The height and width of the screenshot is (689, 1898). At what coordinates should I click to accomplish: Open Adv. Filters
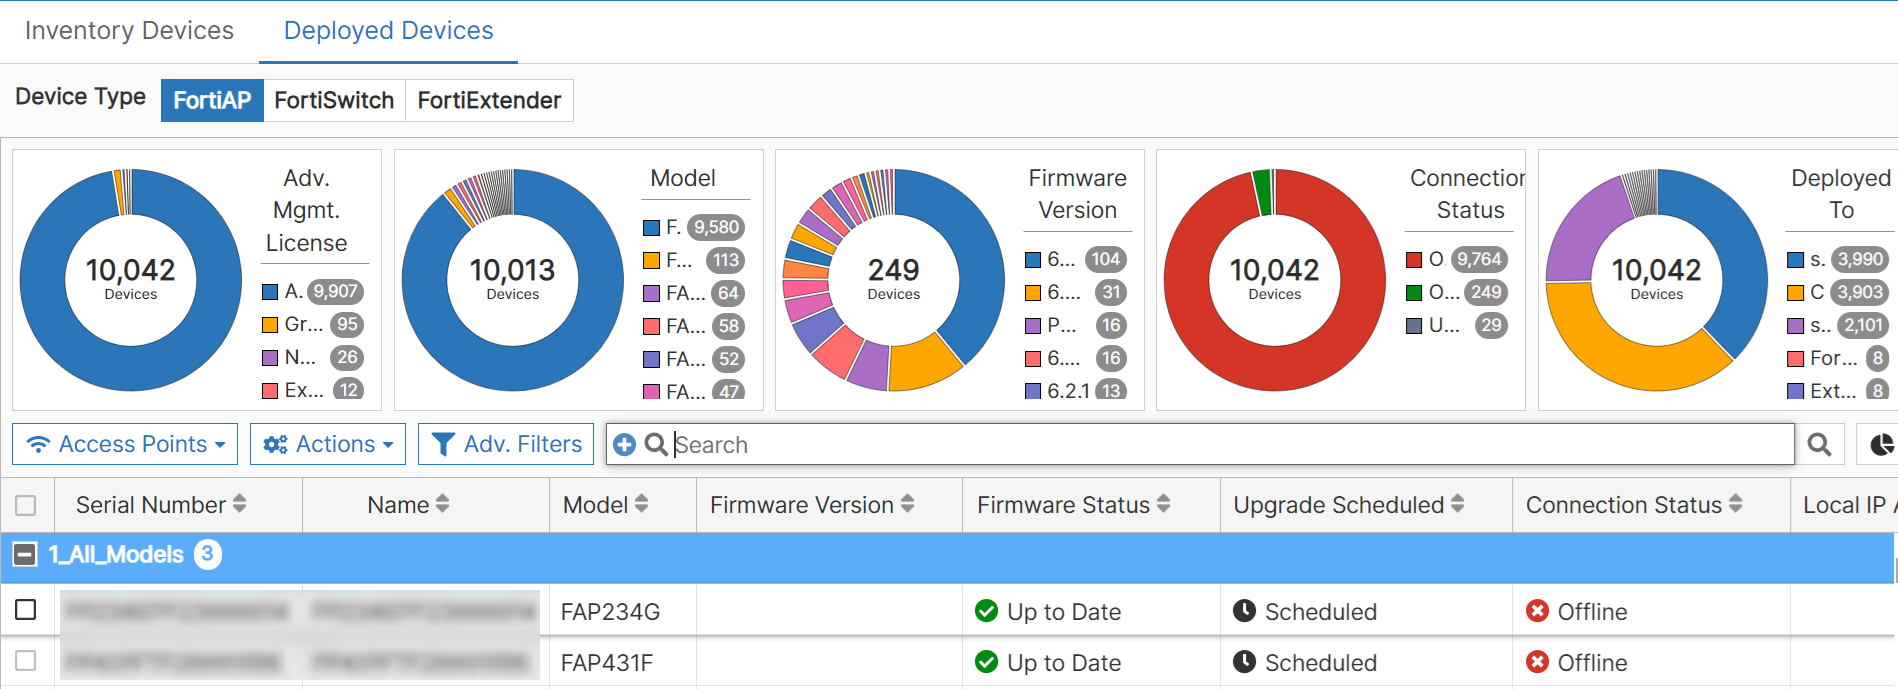coord(506,444)
